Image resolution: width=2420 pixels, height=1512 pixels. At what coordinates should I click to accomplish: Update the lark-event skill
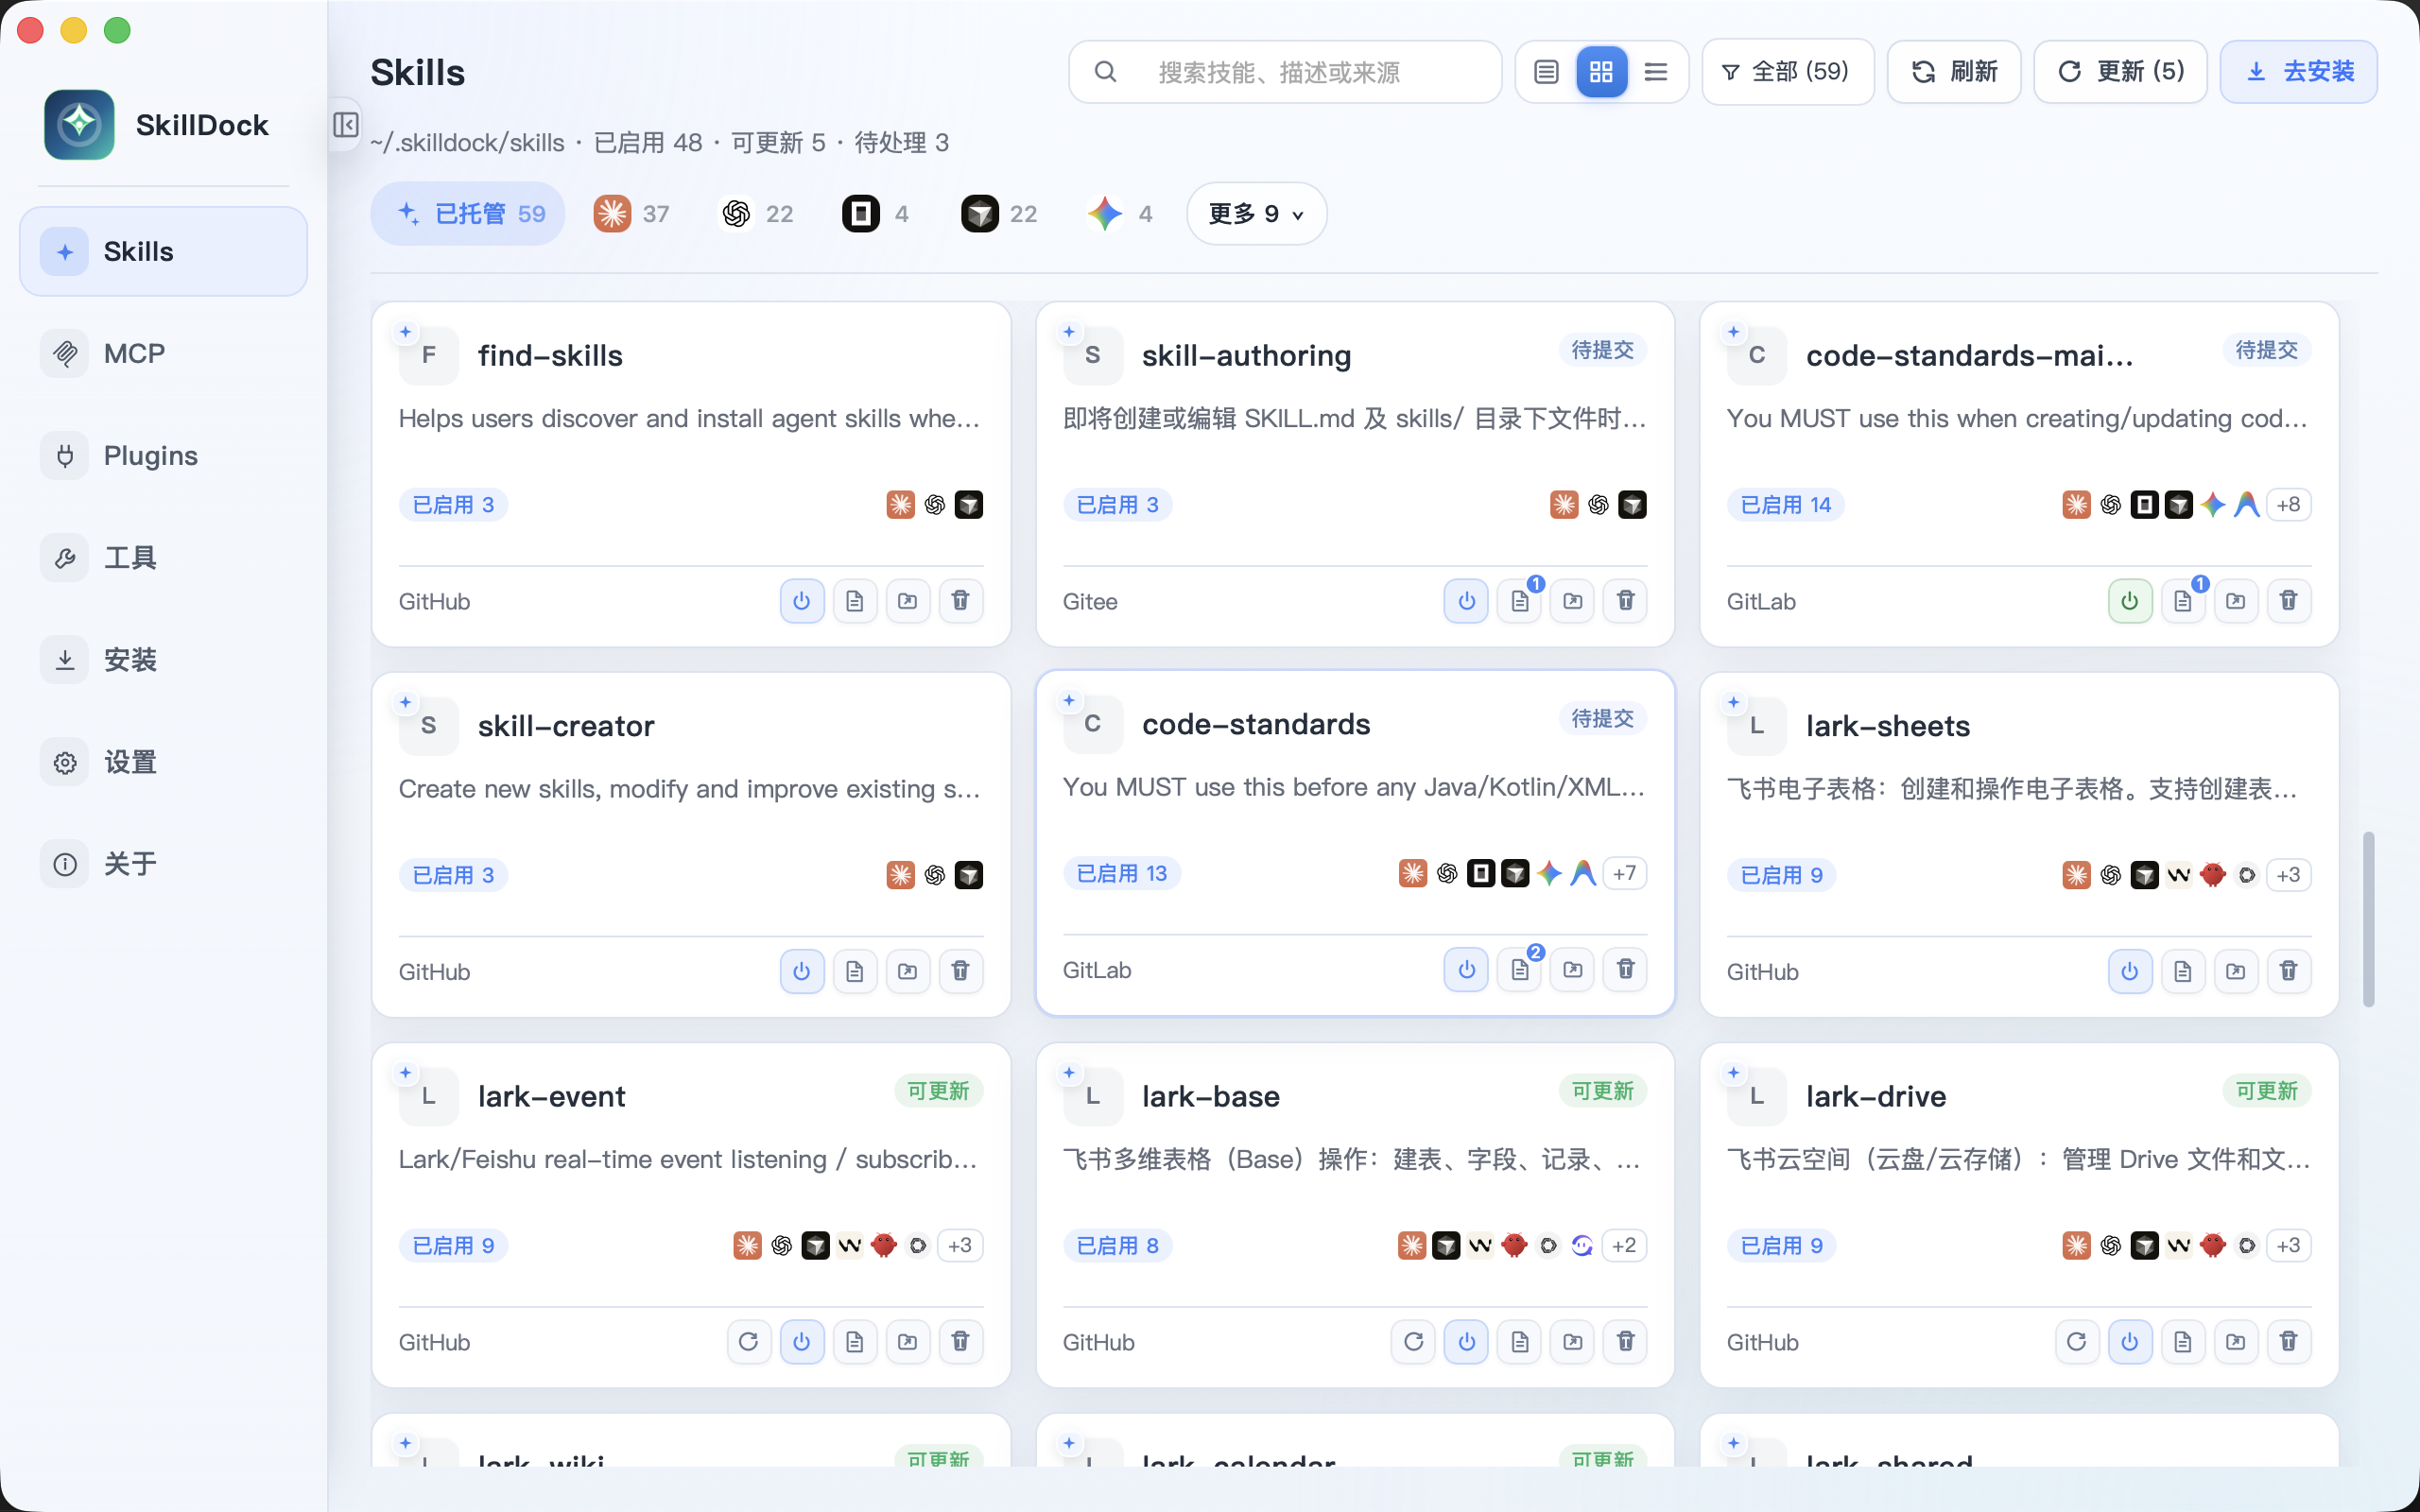748,1341
